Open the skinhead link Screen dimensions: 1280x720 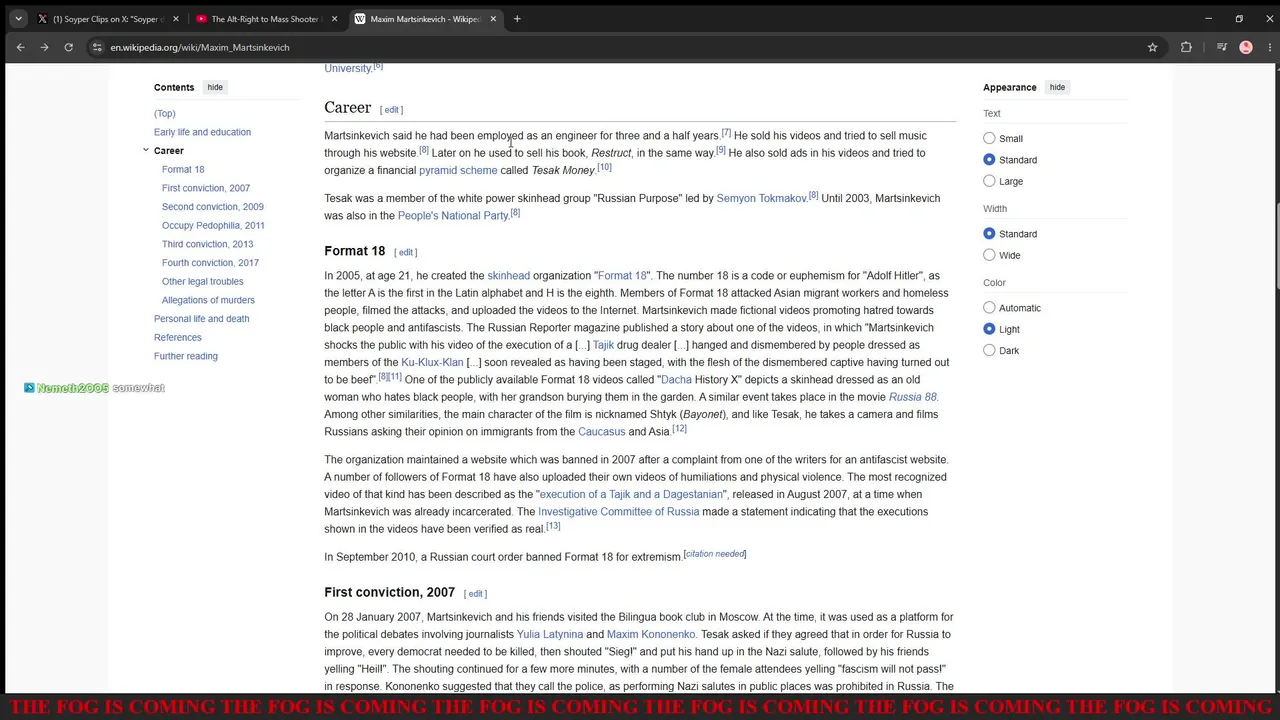tap(508, 276)
